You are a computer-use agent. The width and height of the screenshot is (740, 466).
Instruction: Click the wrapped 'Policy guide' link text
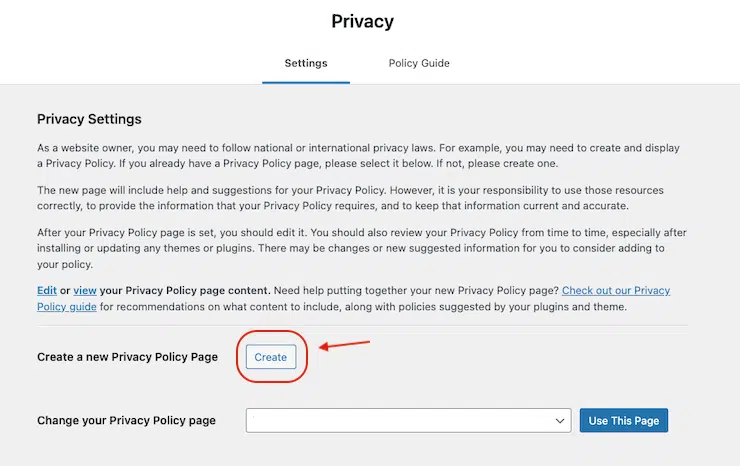[67, 307]
